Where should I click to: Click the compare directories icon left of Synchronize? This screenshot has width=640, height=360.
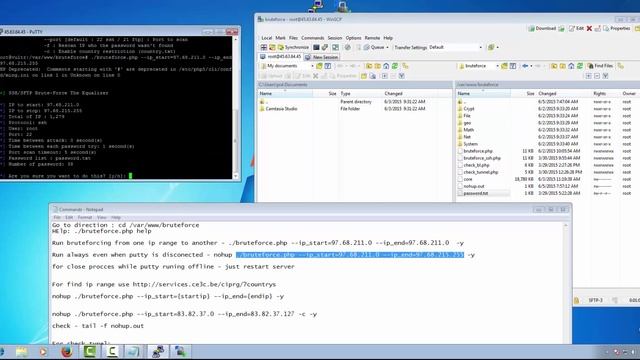(272, 47)
